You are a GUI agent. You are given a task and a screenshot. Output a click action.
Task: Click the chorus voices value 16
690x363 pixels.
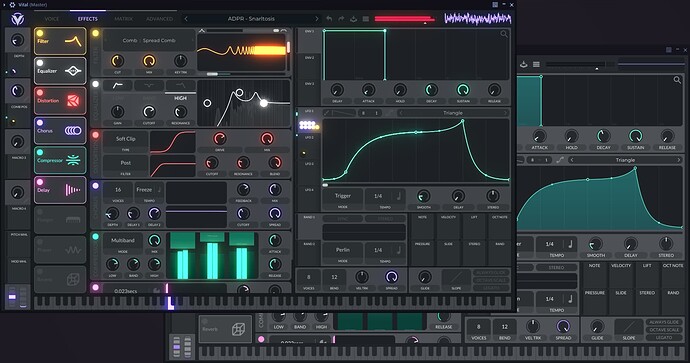point(118,190)
